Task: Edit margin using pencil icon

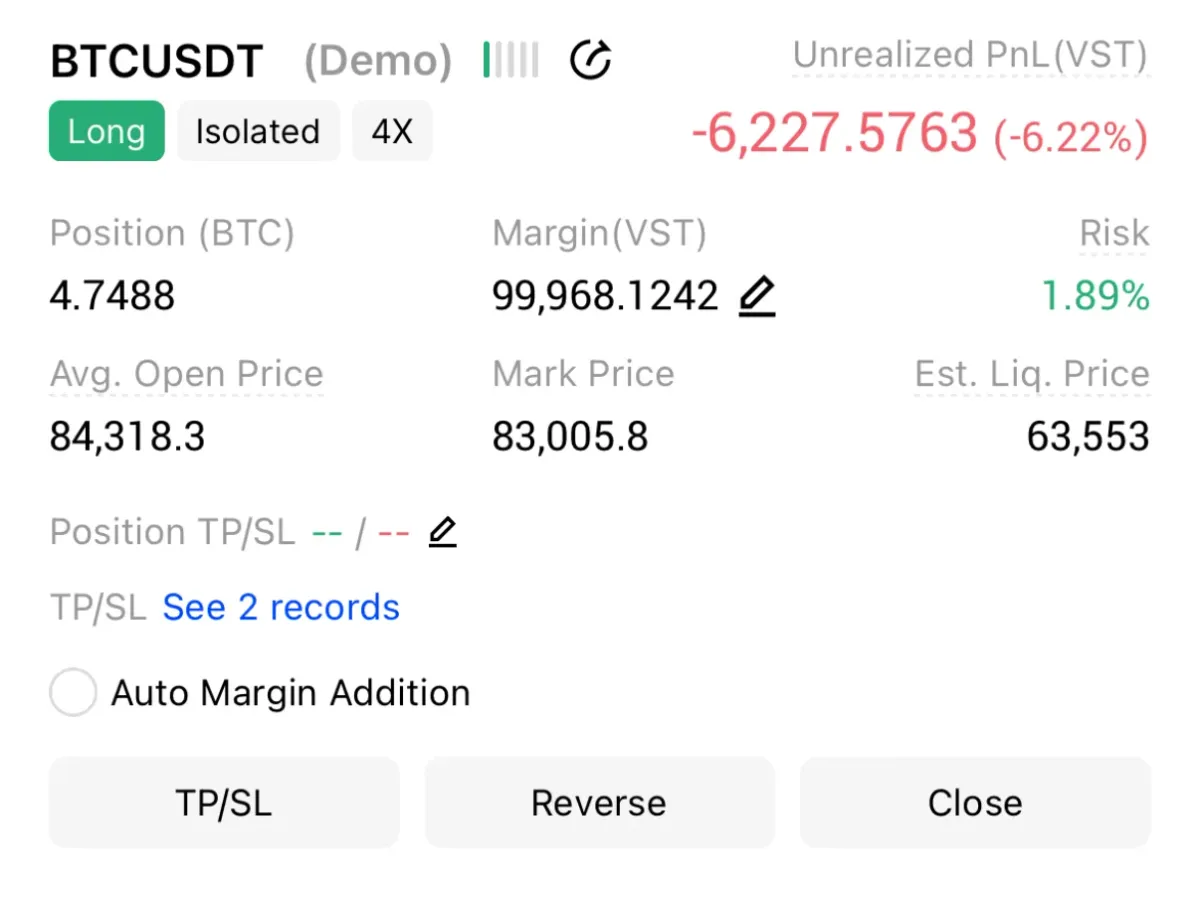Action: [x=757, y=296]
